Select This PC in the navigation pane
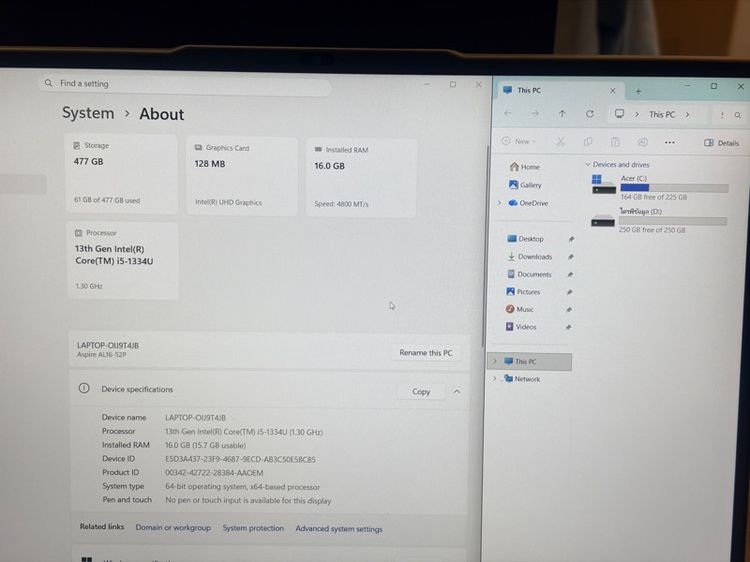The image size is (750, 562). pos(530,362)
